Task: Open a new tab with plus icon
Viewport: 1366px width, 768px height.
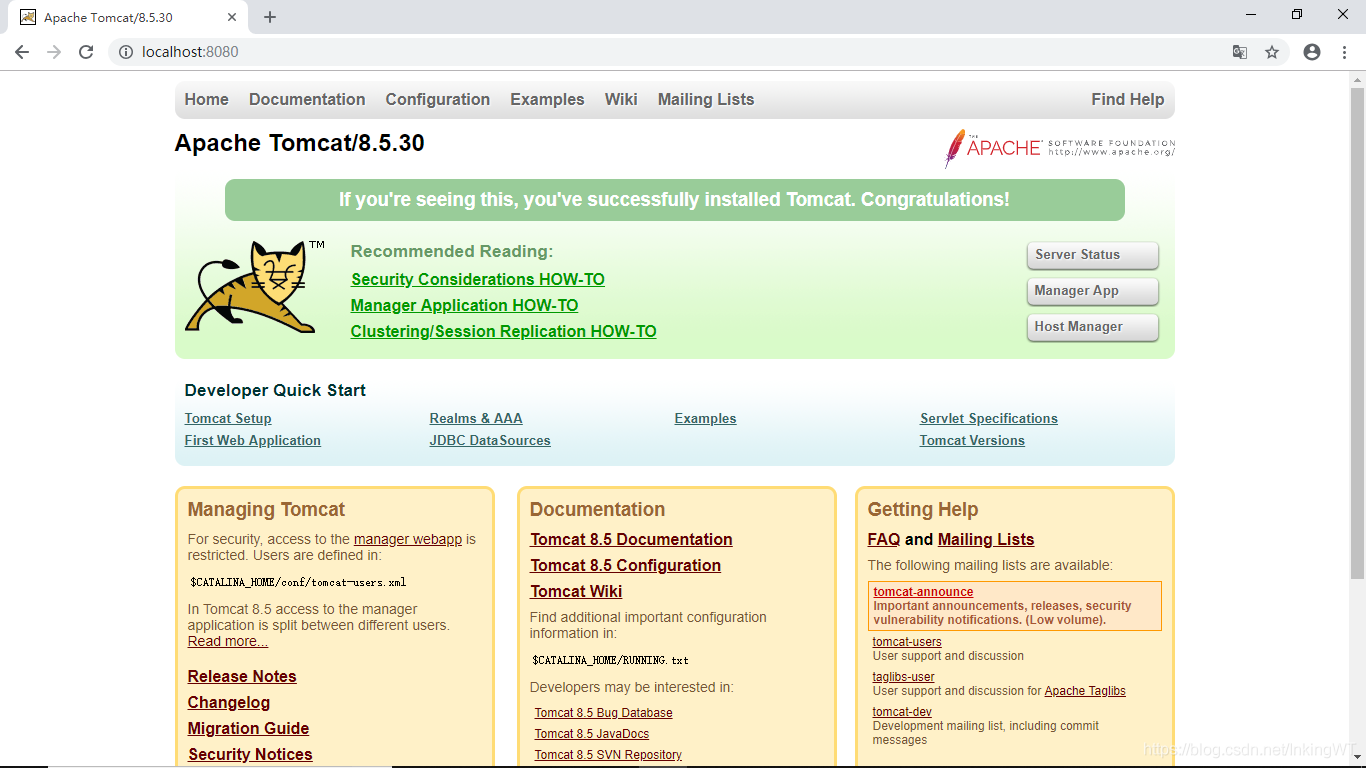Action: tap(270, 17)
